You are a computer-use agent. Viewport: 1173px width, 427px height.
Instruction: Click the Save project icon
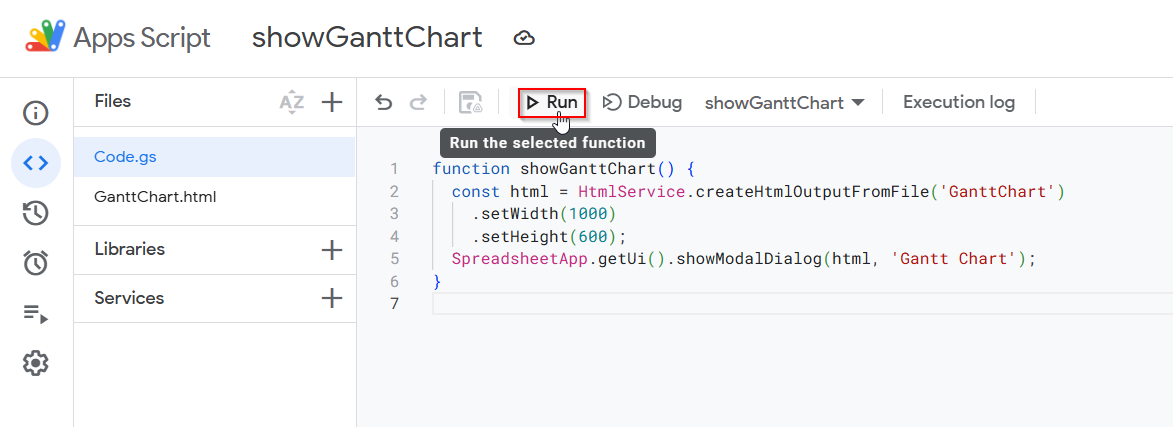click(471, 102)
